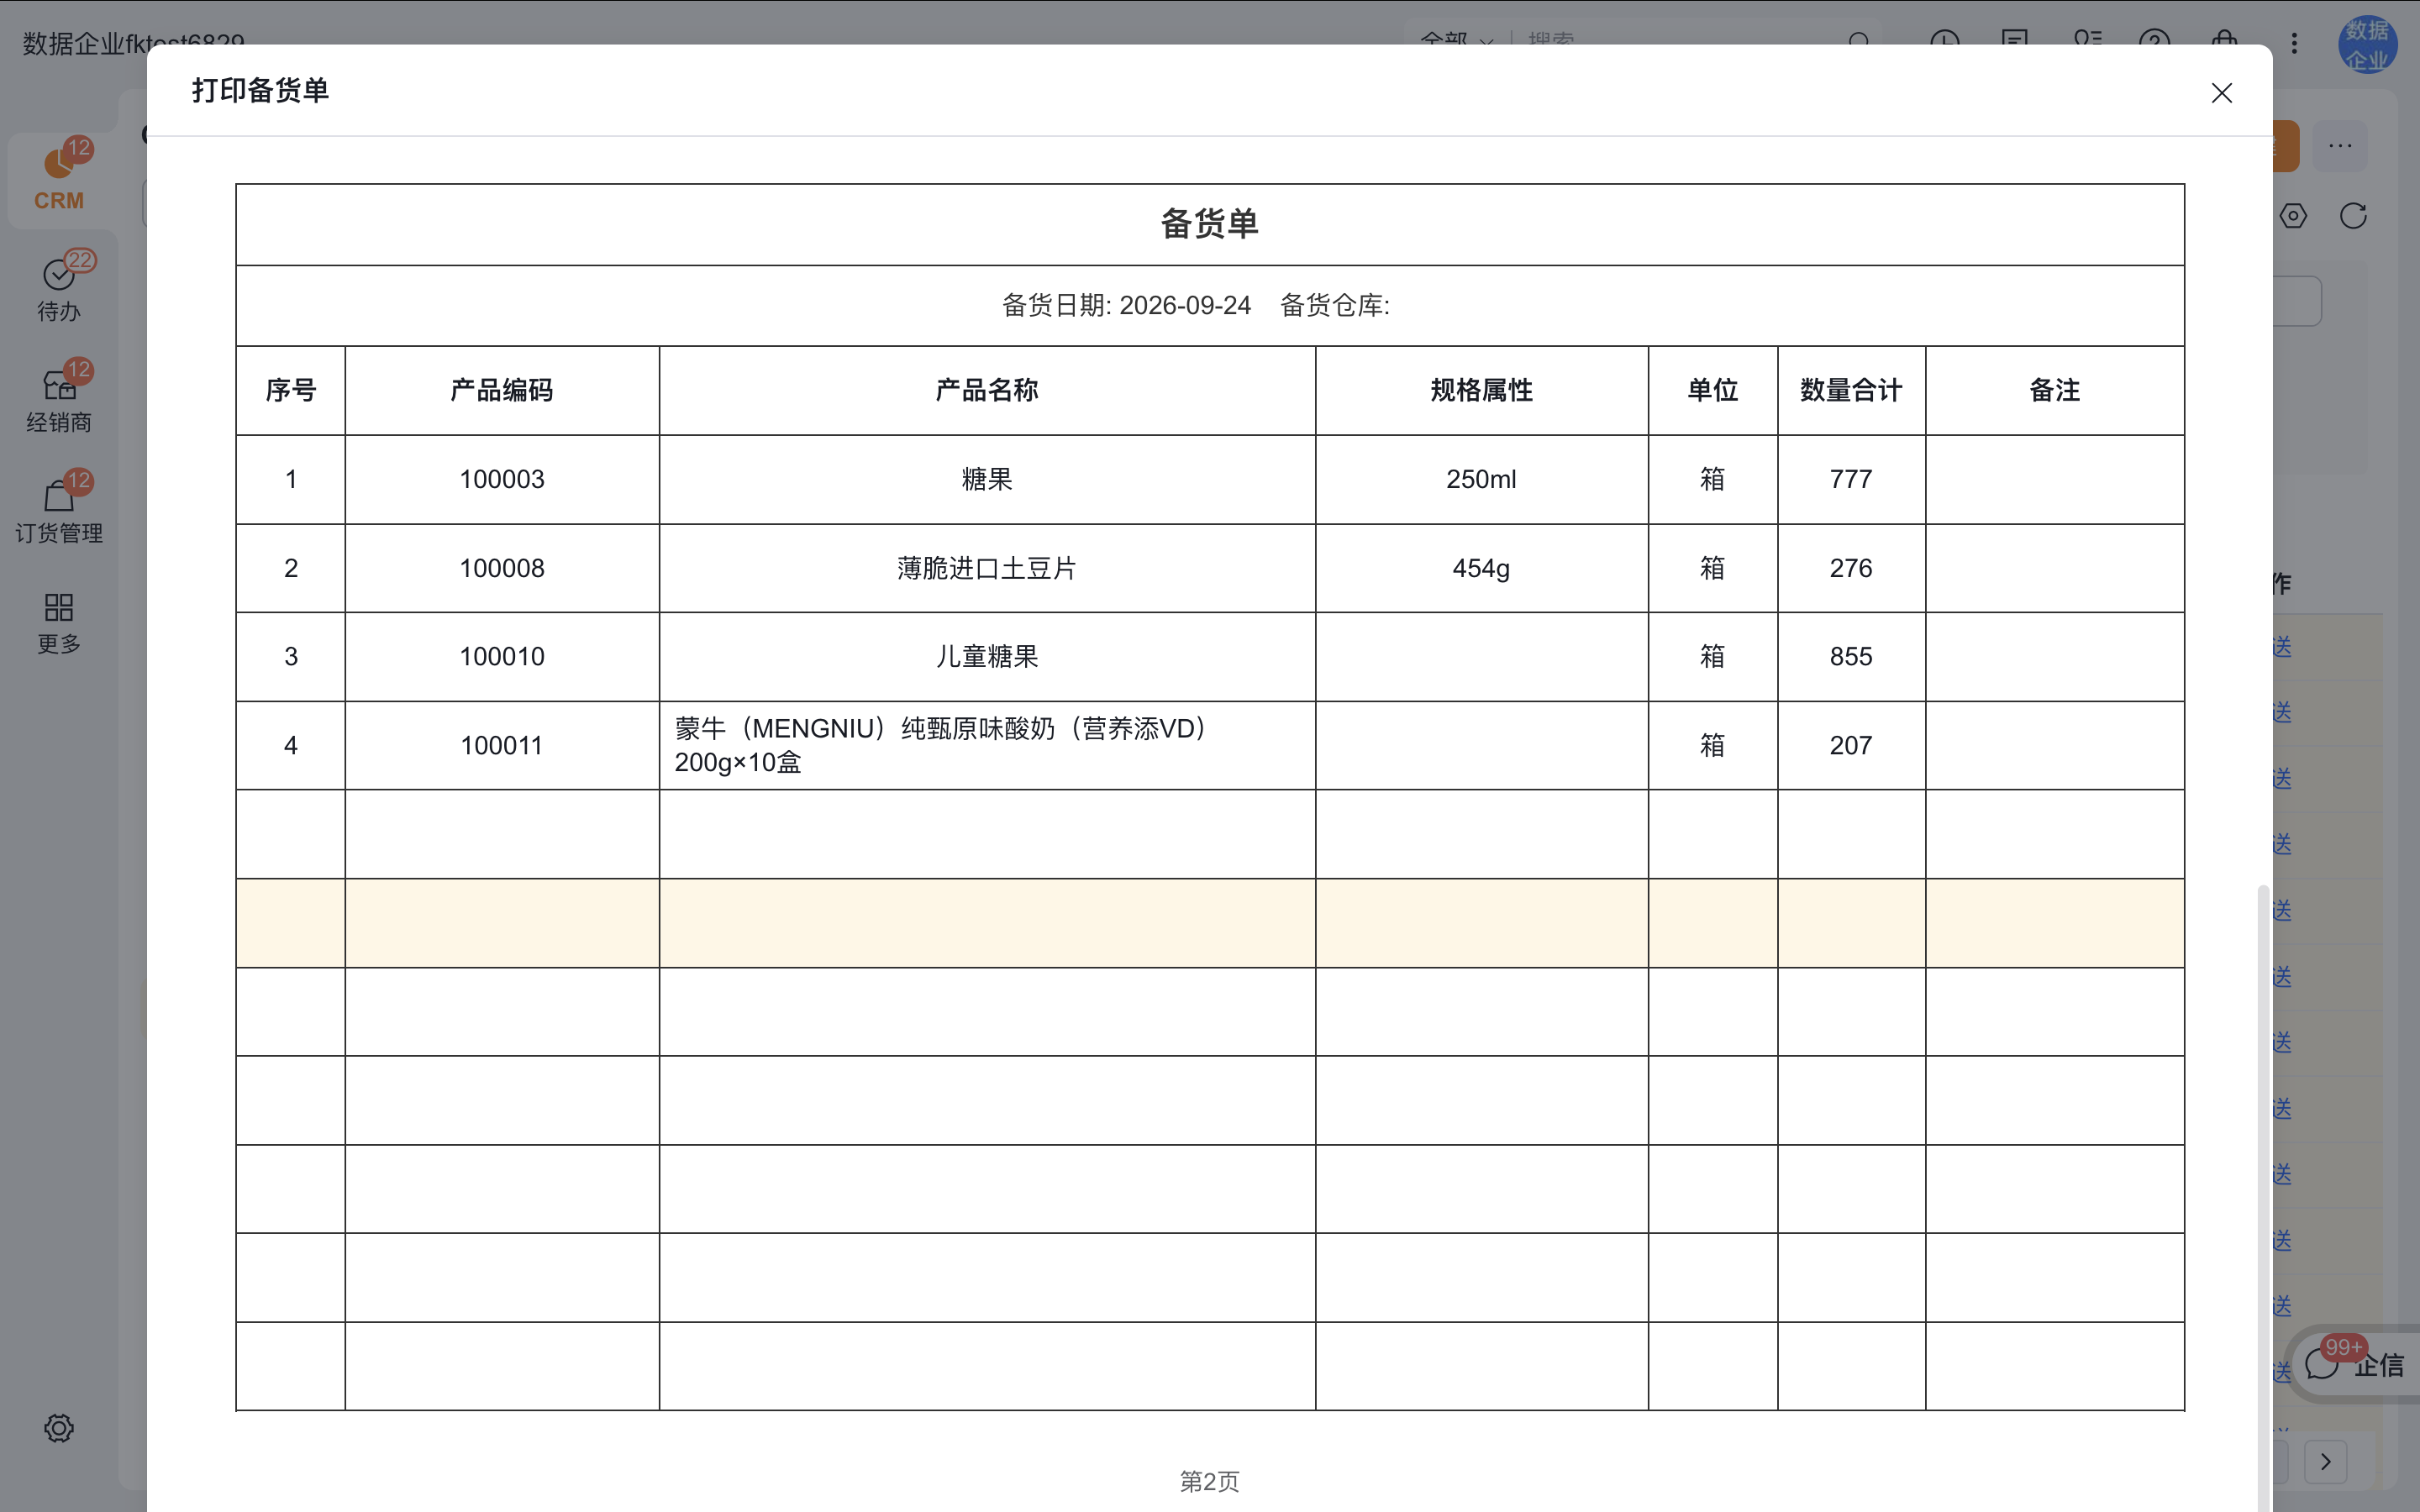Open the ellipsis more-actions button

click(x=2340, y=146)
